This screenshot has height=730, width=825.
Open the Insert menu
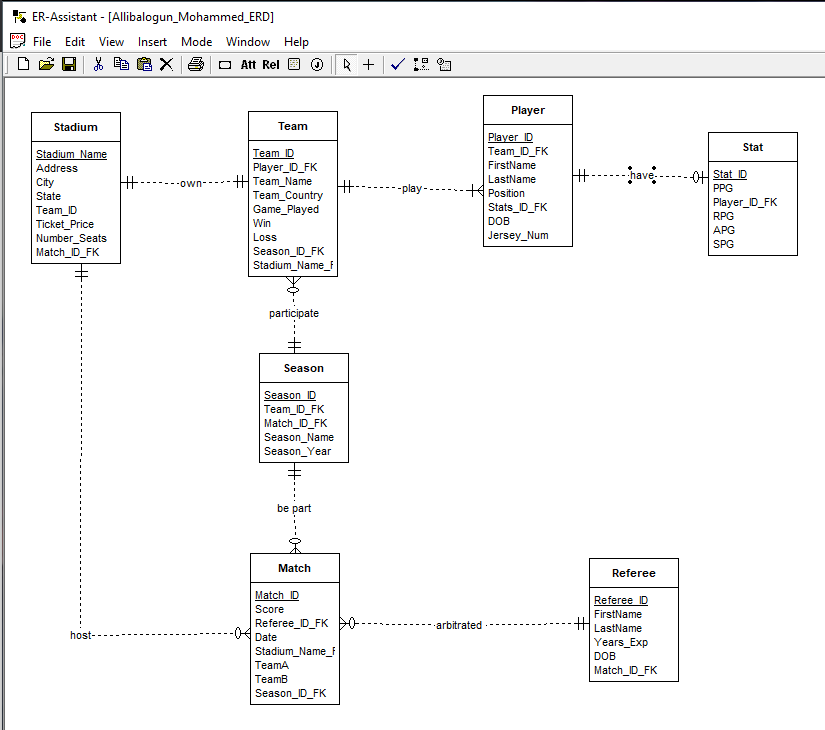pyautogui.click(x=152, y=42)
